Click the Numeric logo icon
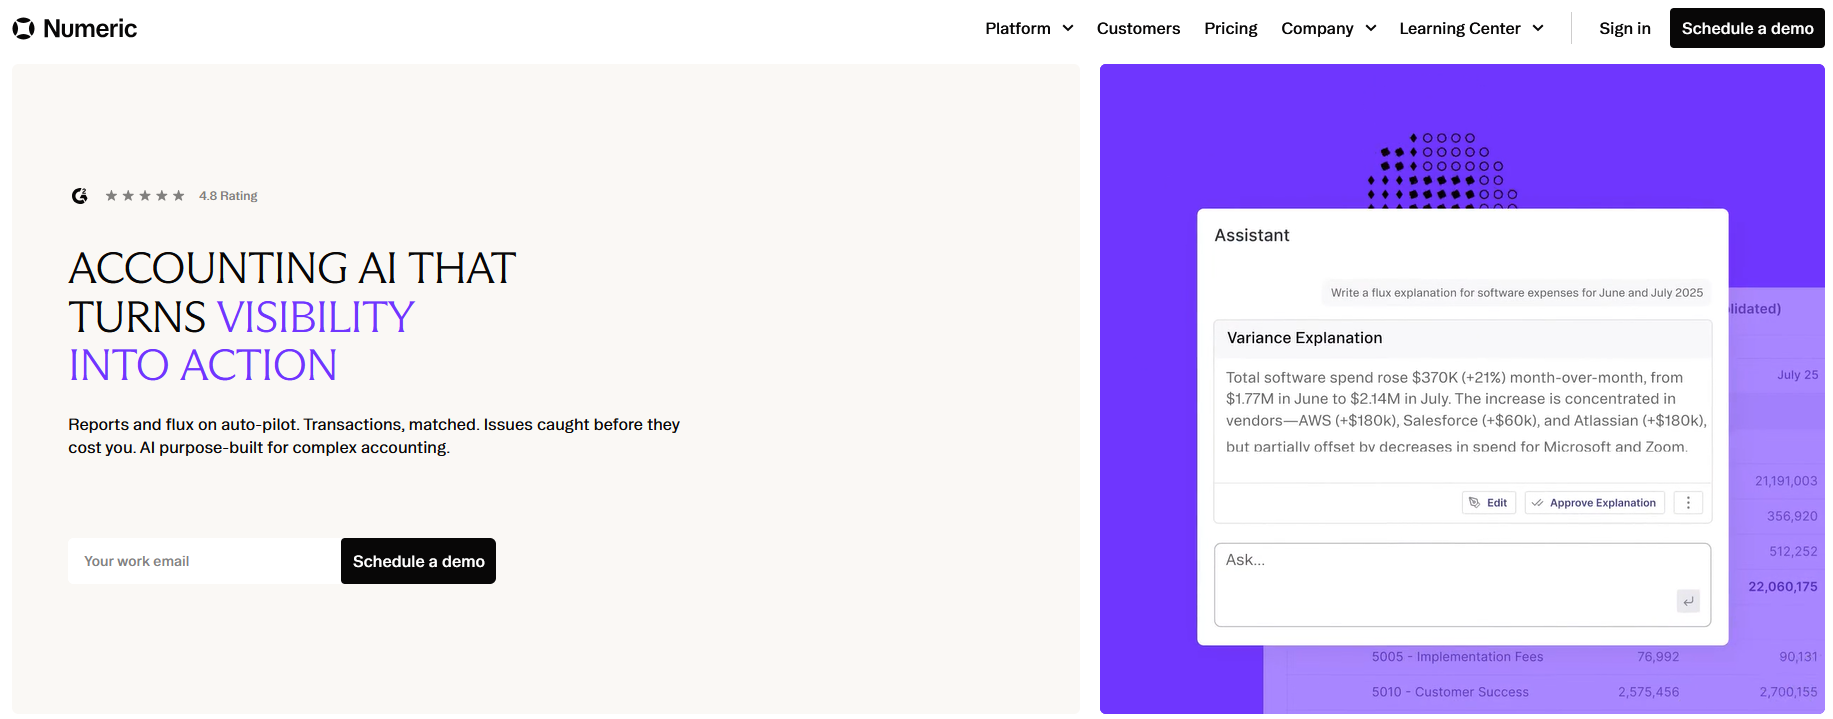The width and height of the screenshot is (1833, 719). tap(23, 29)
